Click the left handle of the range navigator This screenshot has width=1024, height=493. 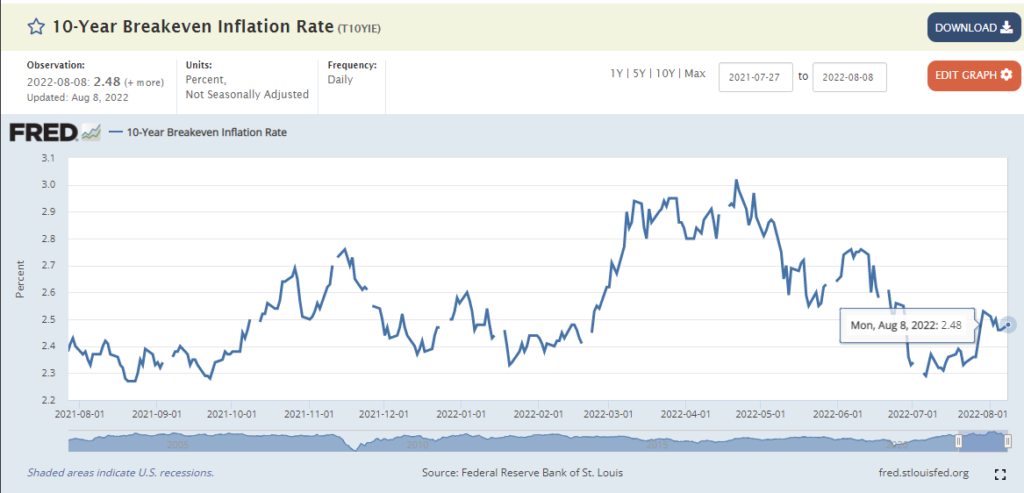tap(958, 441)
